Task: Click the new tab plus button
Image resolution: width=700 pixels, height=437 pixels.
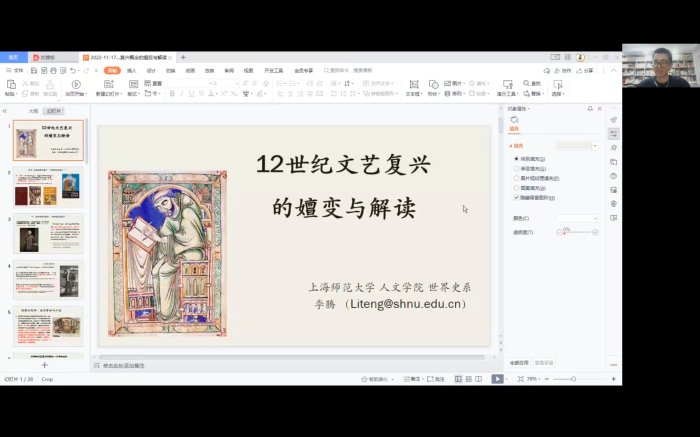Action: coord(183,57)
